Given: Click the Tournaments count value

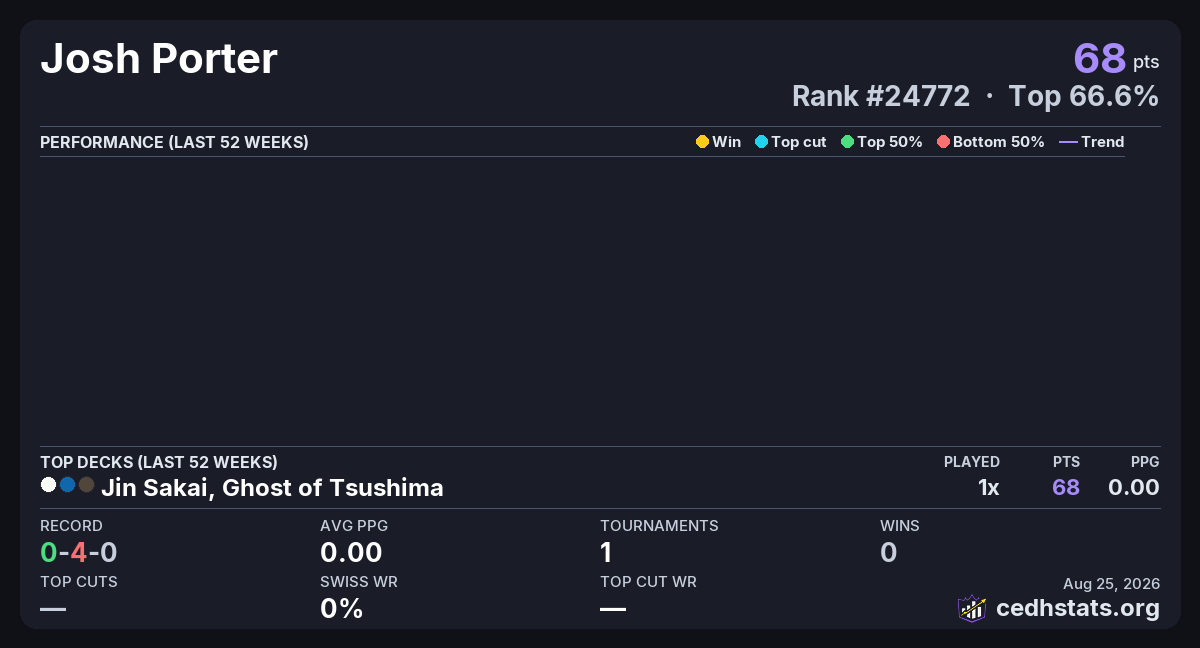Looking at the screenshot, I should [x=606, y=552].
